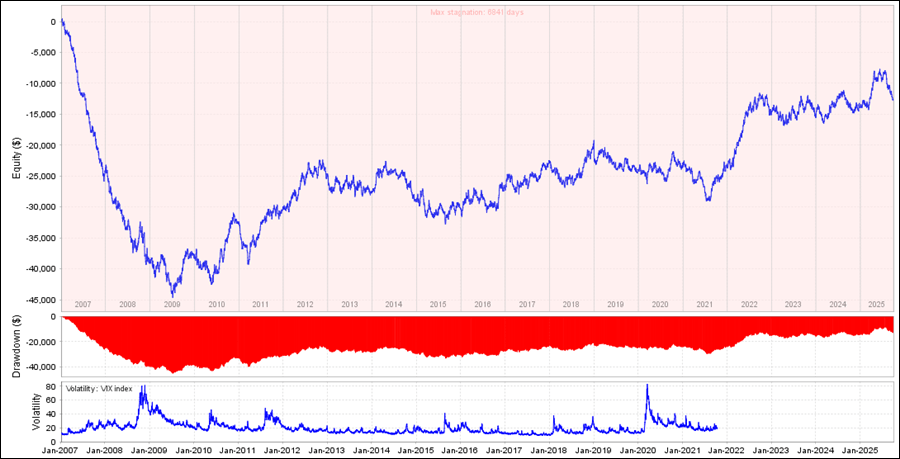Select the Jan-2025 date on the bottom axis
This screenshot has height=459, width=900.
(862, 450)
